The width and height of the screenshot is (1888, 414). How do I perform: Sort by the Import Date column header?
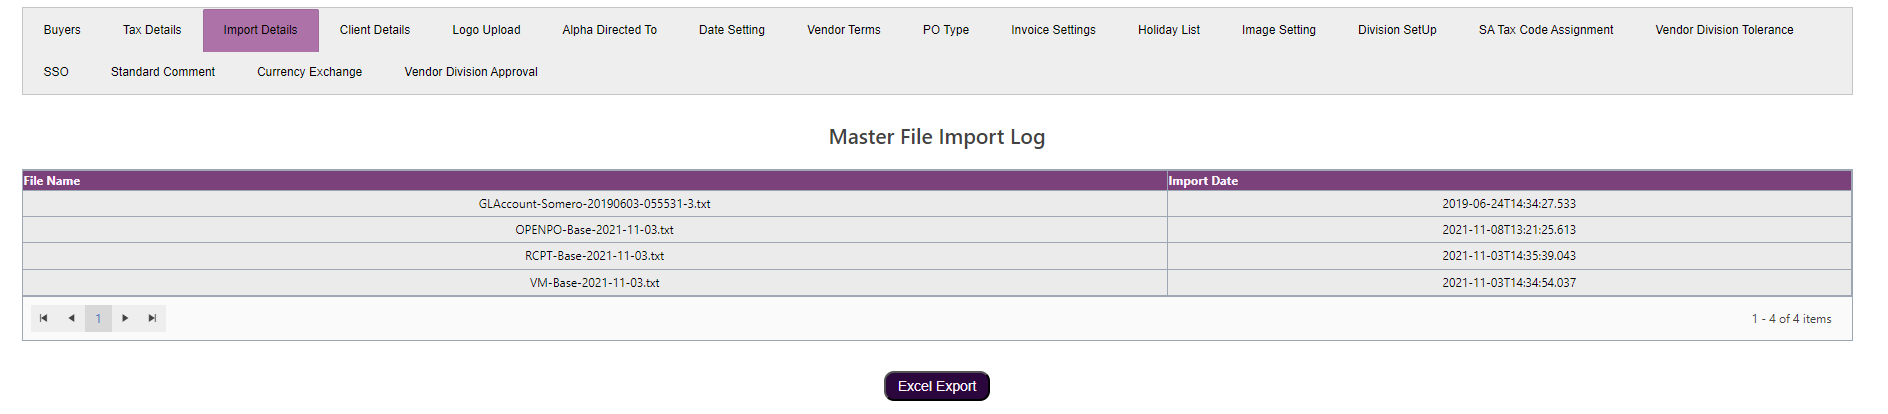[x=1203, y=181]
